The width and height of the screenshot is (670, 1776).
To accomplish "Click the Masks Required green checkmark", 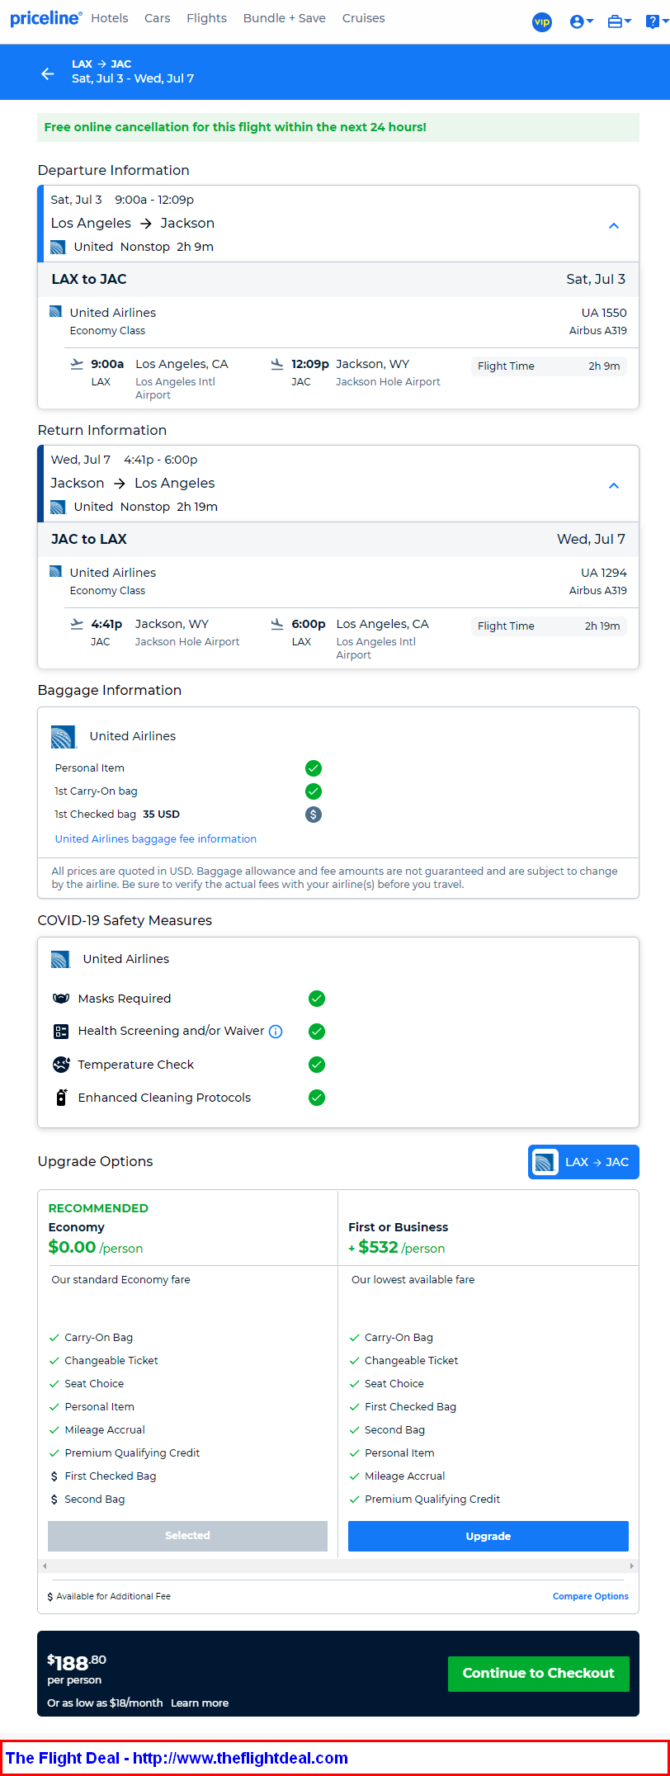I will (x=317, y=998).
